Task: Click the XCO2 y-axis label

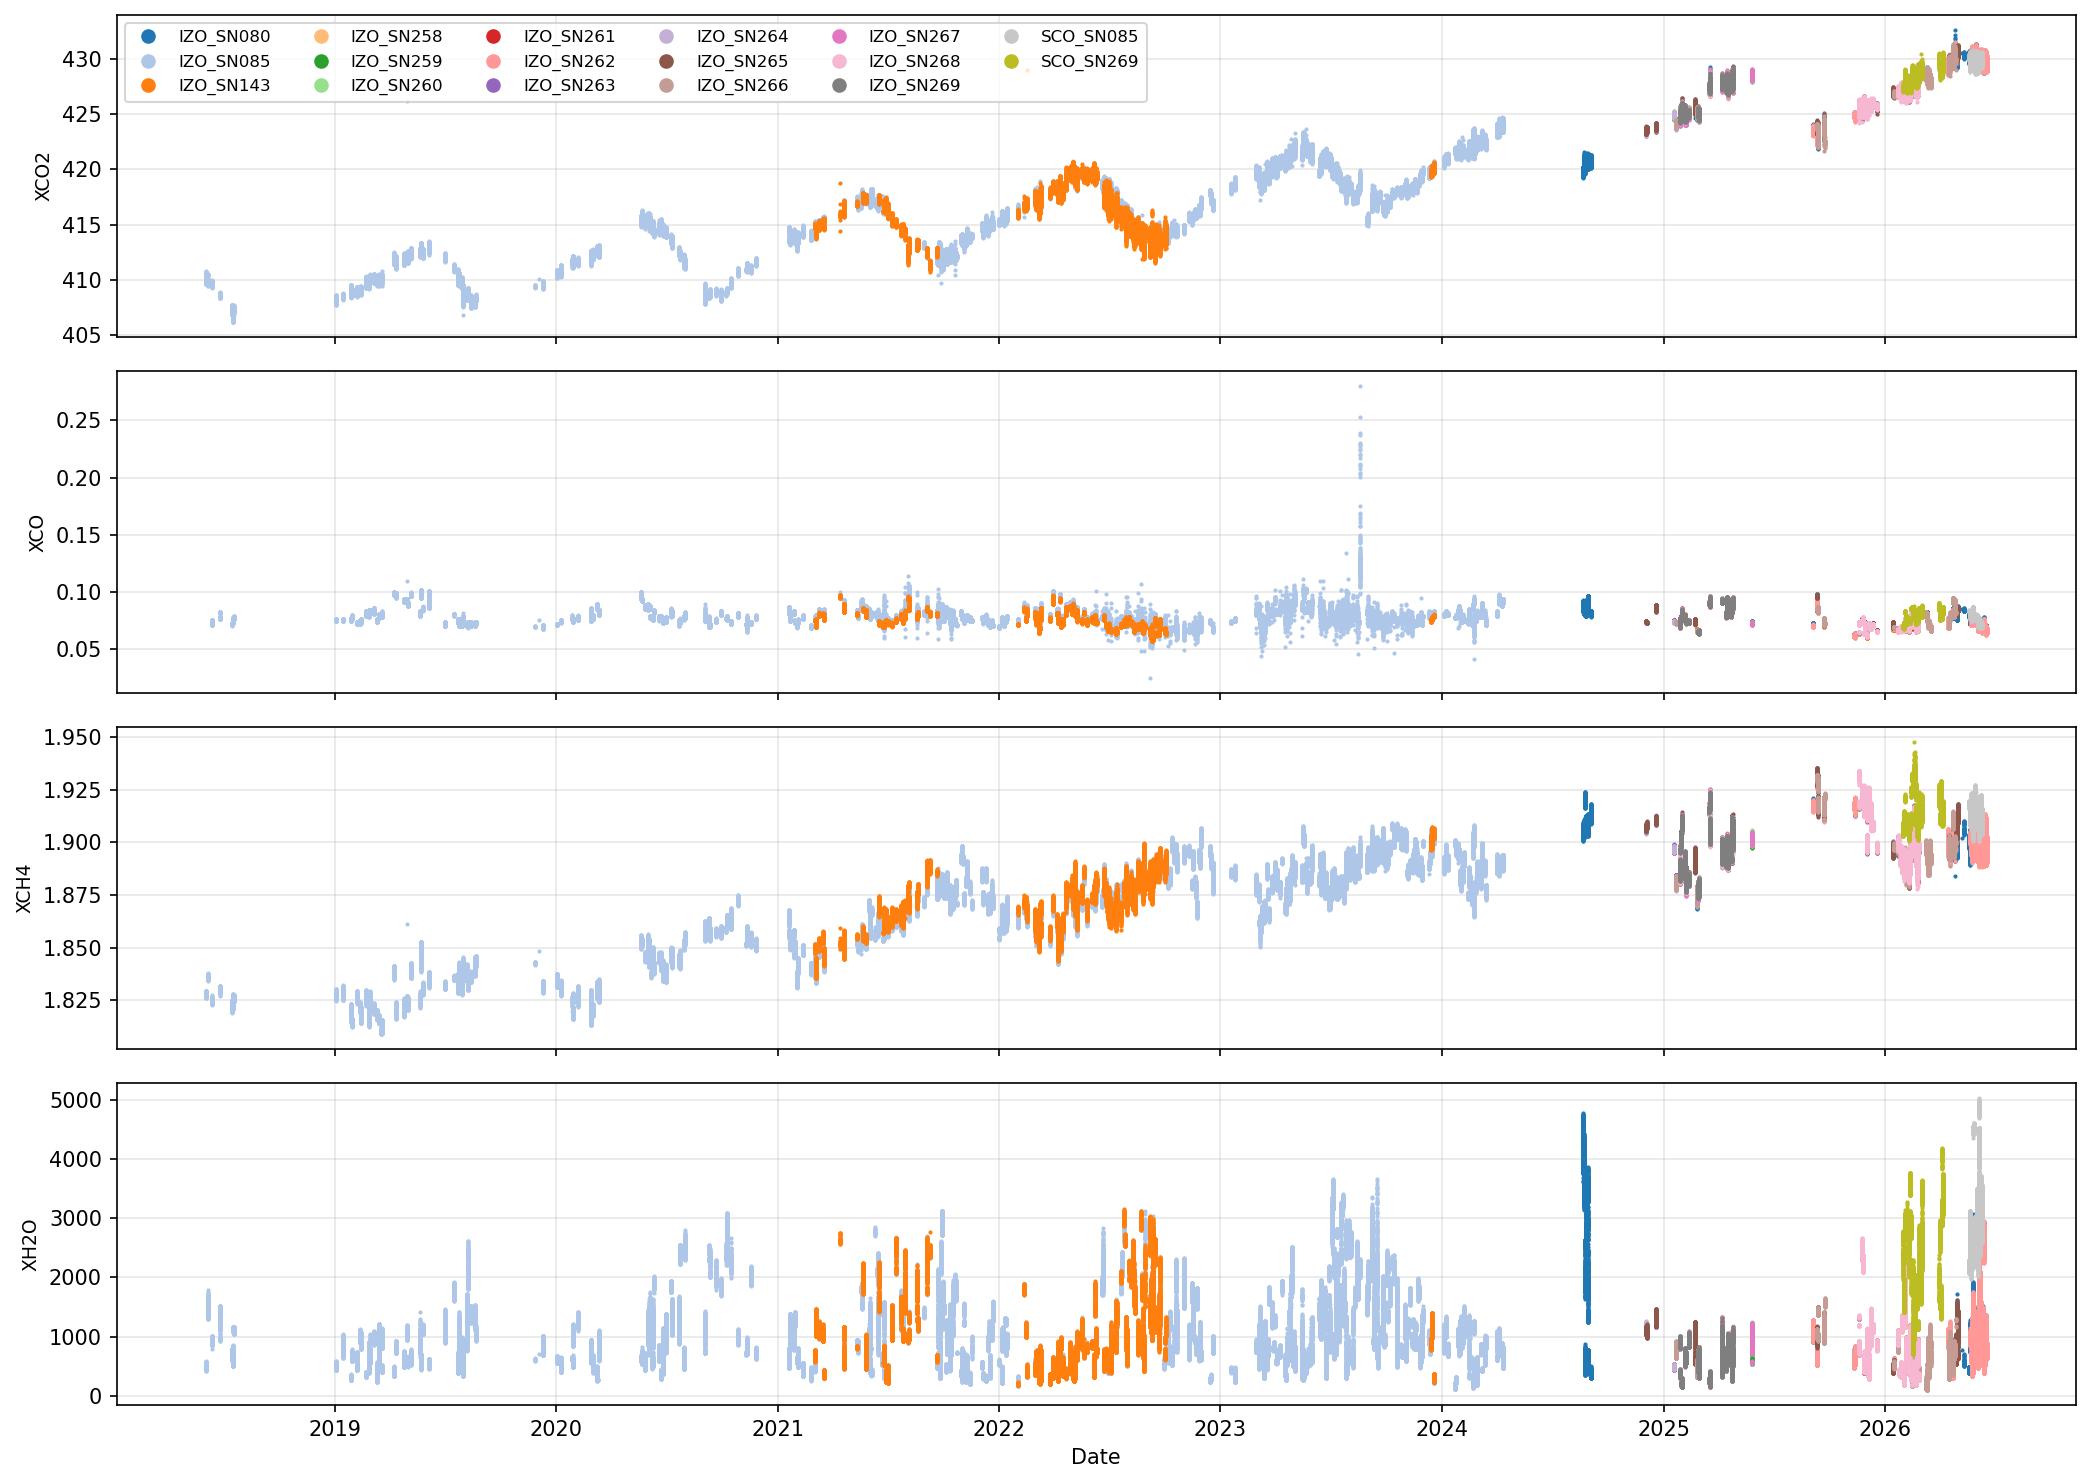Action: point(42,177)
